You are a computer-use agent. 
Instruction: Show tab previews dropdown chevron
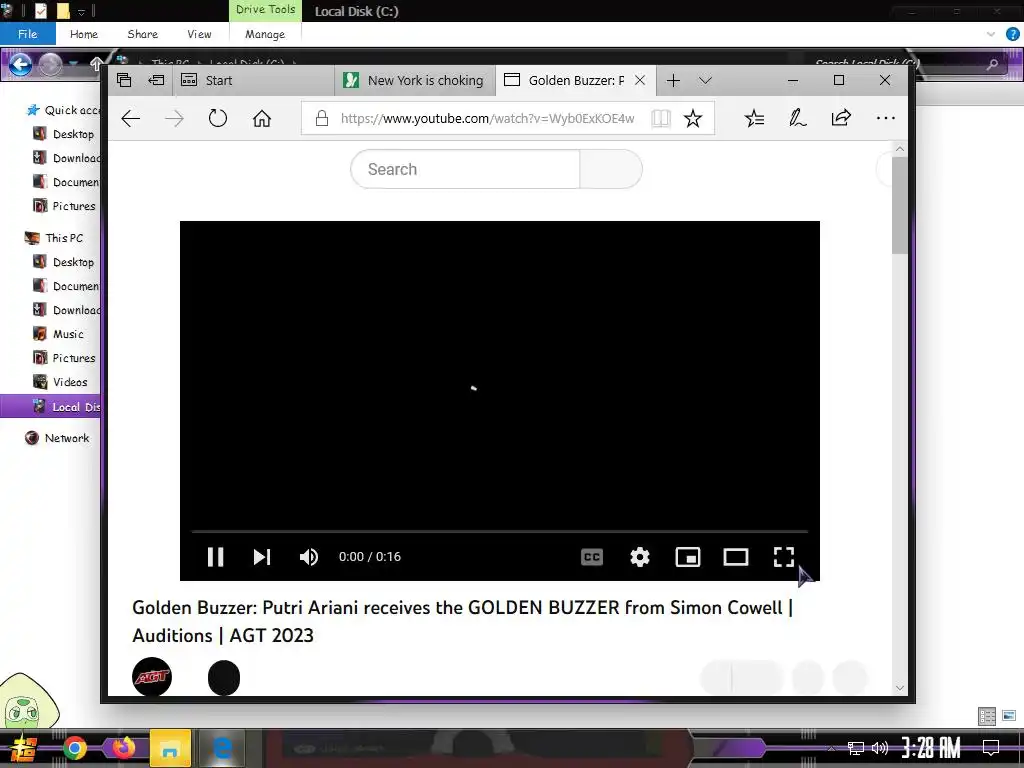point(705,80)
